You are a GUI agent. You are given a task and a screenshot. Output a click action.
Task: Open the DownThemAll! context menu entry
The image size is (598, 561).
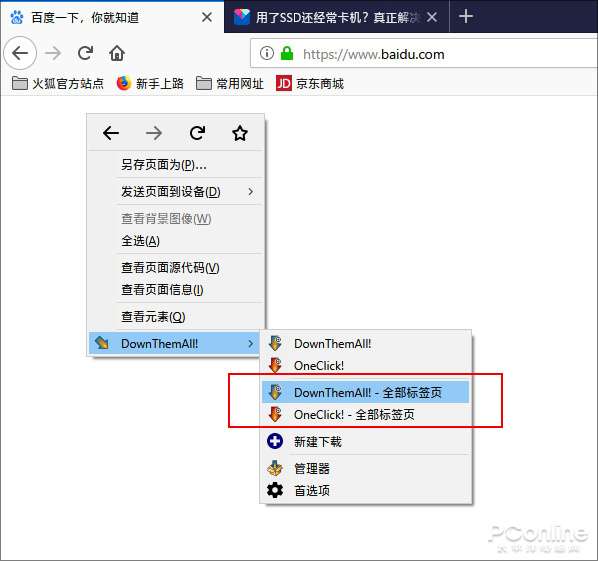click(174, 343)
